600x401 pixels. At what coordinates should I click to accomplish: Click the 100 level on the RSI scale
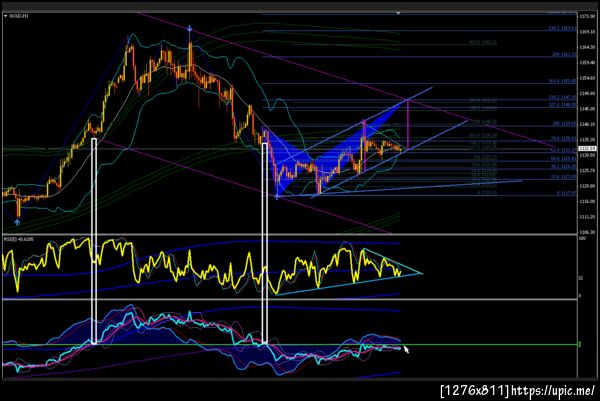(582, 238)
